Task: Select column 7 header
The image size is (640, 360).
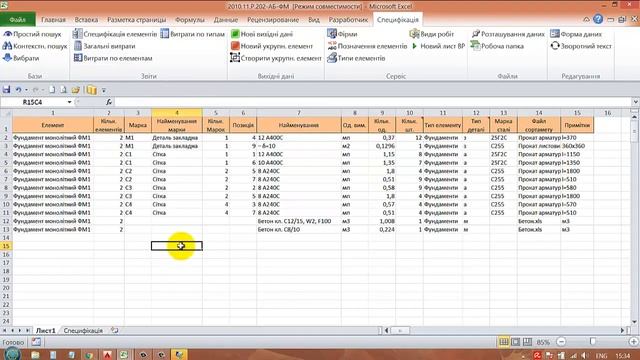Action: [299, 113]
